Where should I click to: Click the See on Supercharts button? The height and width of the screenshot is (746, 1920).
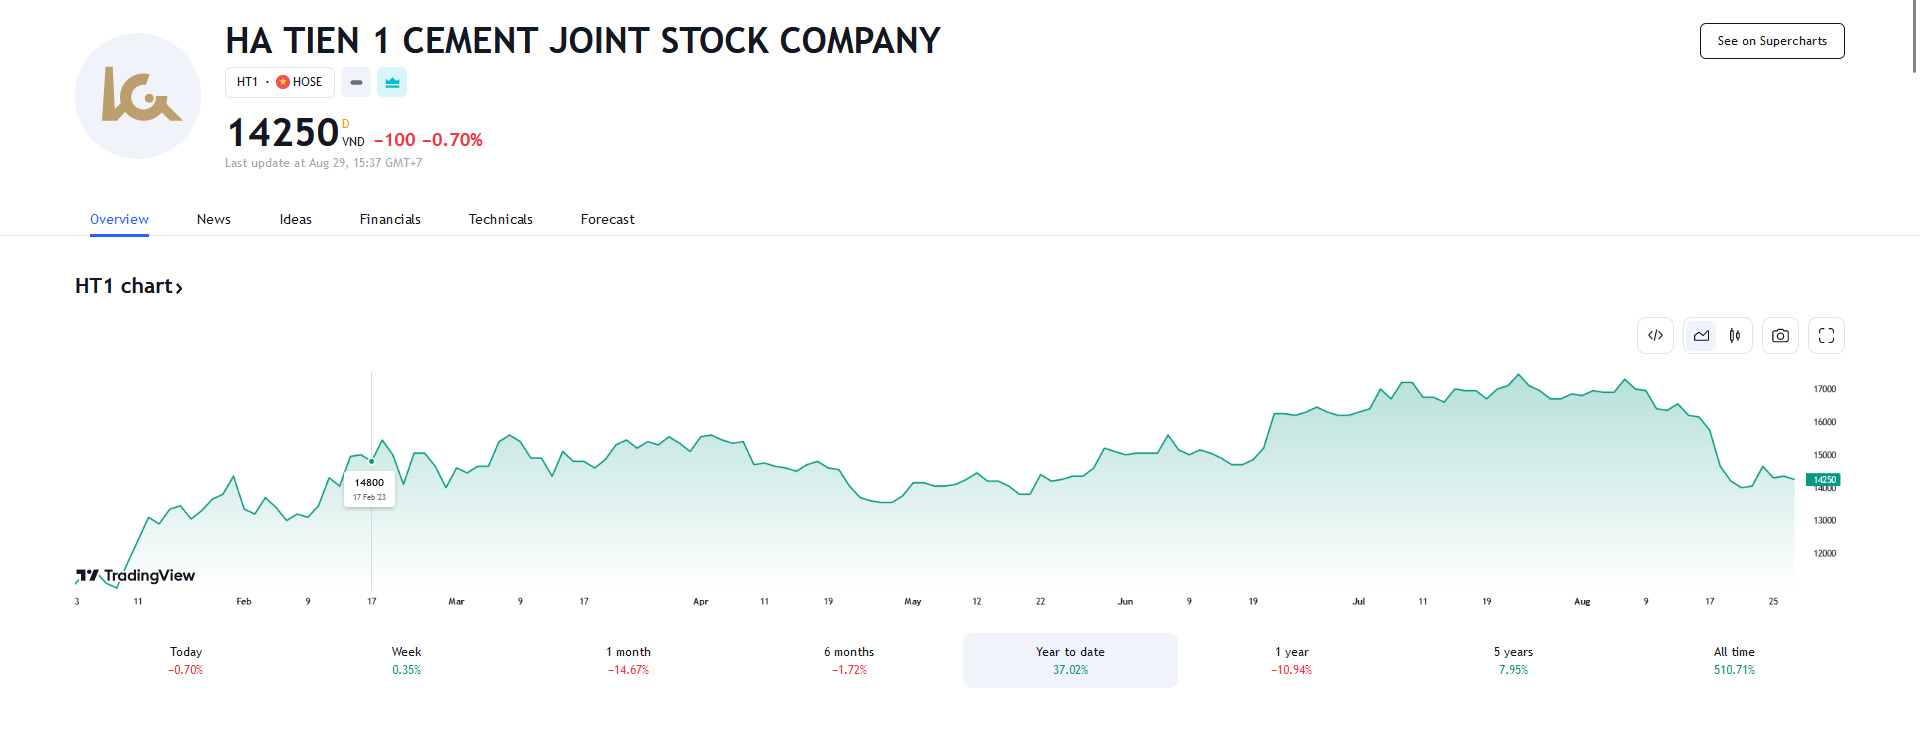tap(1772, 41)
